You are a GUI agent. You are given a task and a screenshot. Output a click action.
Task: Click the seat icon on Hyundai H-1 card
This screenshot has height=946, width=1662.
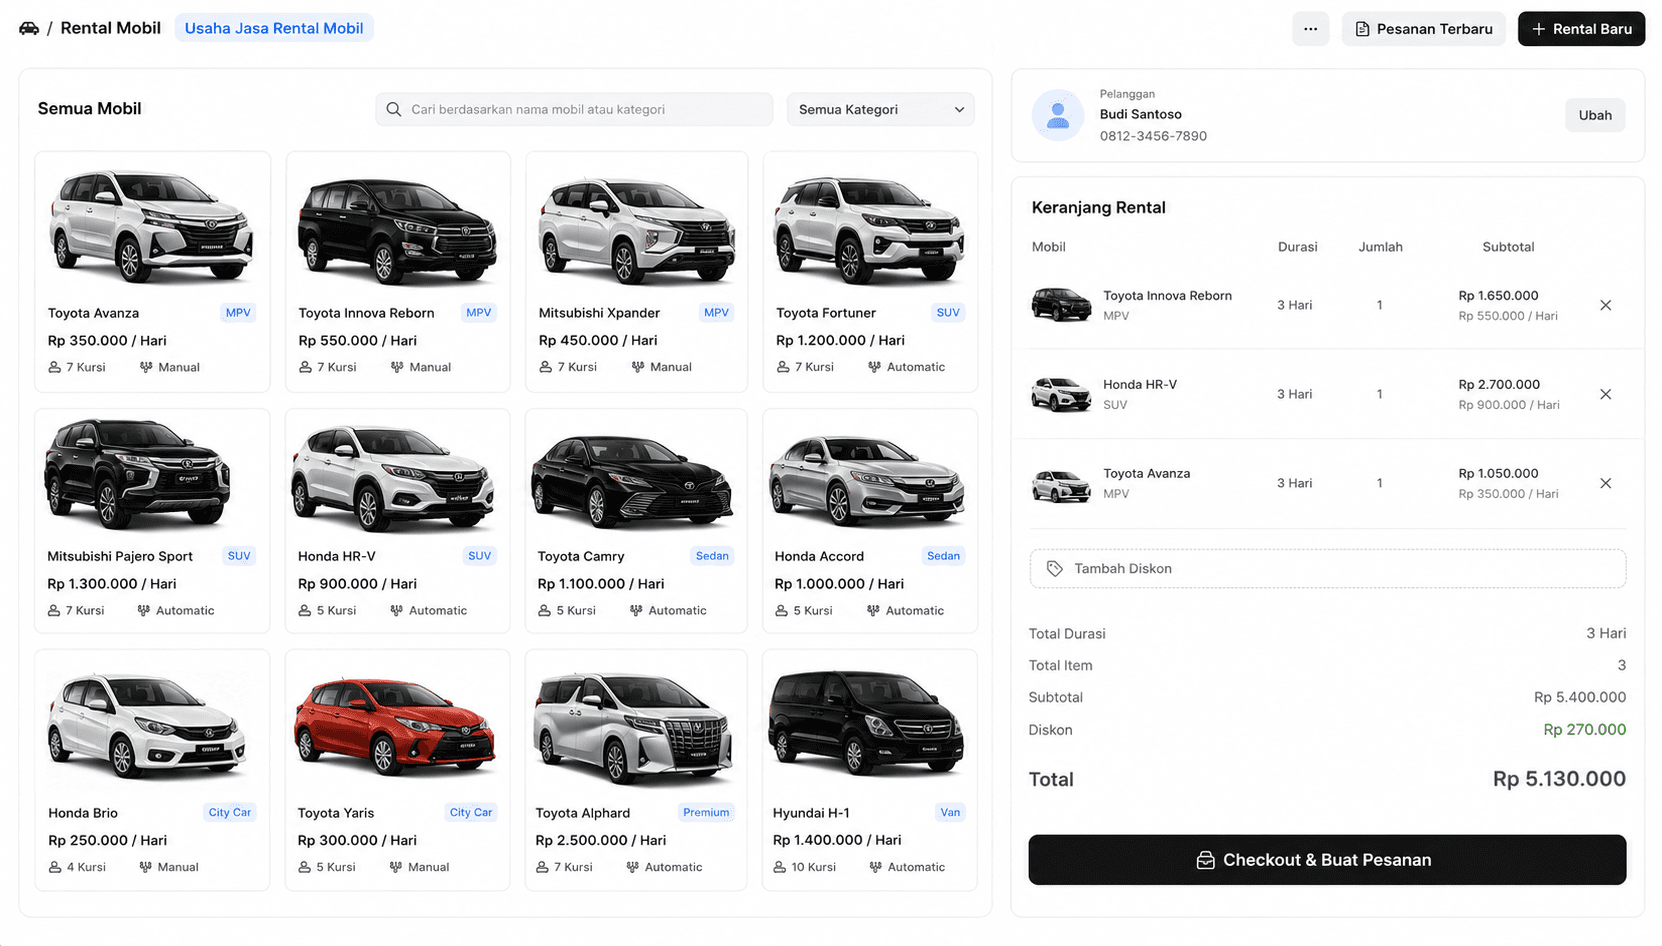pos(779,867)
